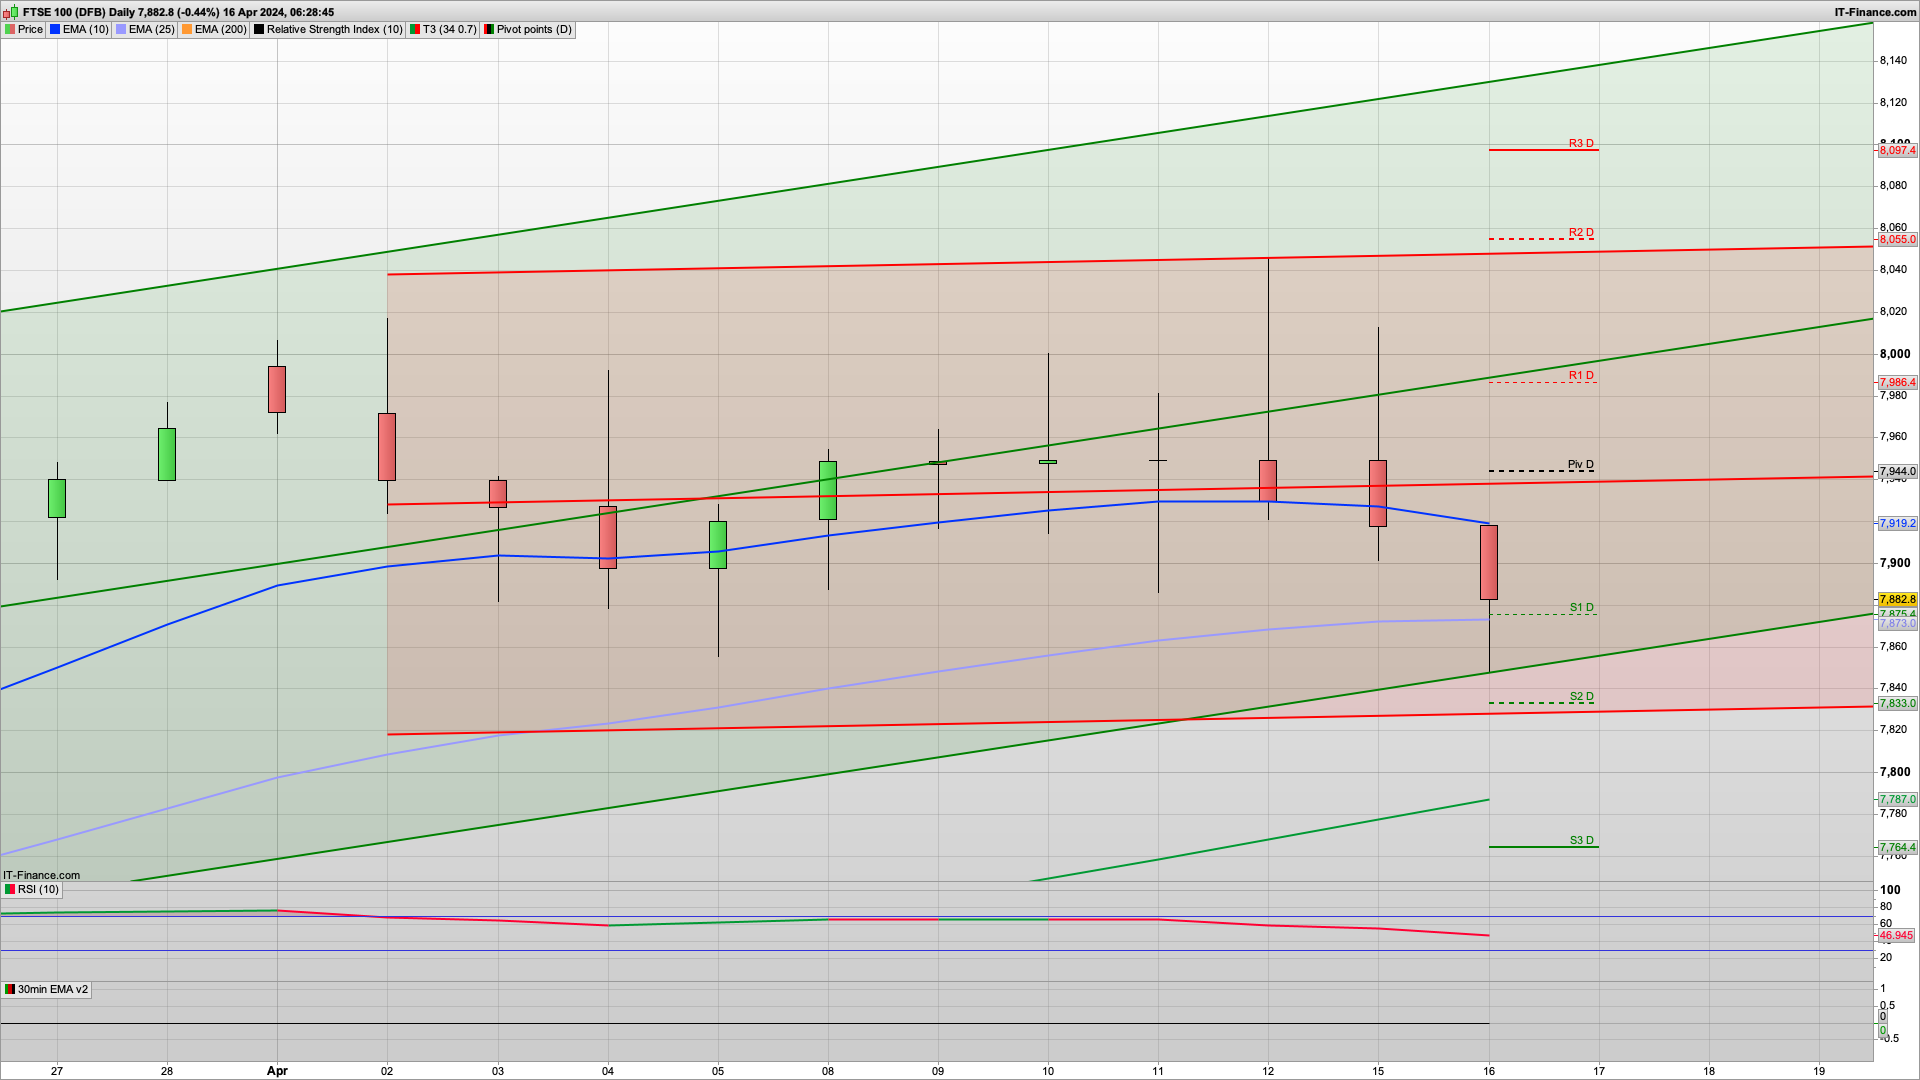Open the IT-Finance.com label at top right
This screenshot has height=1080, width=1920.
pyautogui.click(x=1875, y=12)
